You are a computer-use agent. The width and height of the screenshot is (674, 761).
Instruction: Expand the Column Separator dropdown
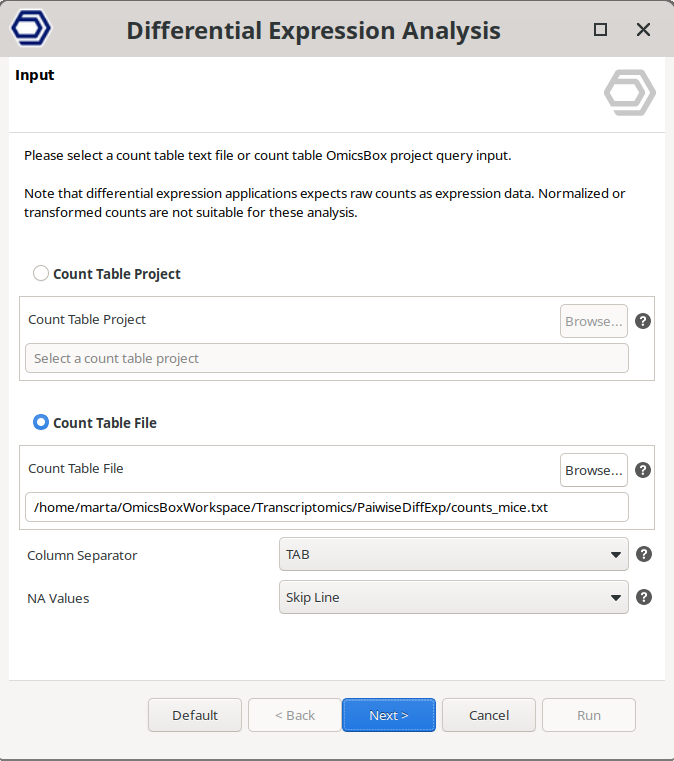(453, 554)
